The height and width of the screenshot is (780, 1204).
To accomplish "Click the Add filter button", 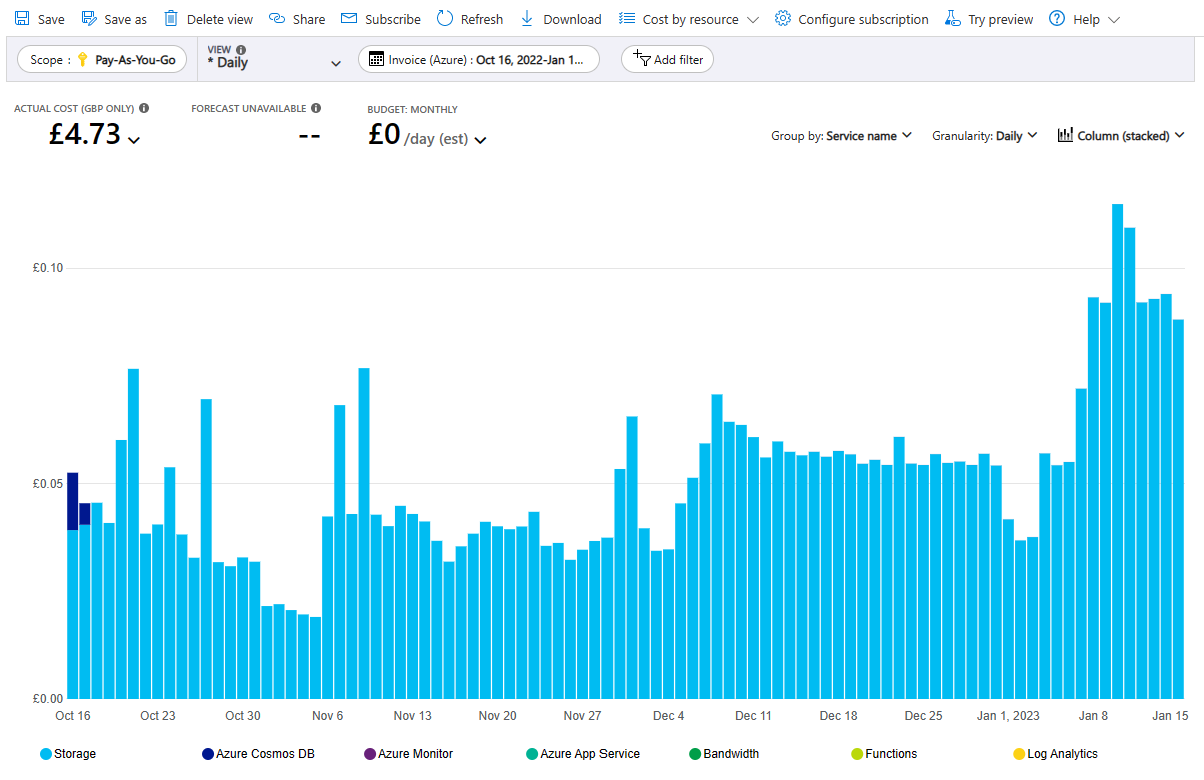I will pyautogui.click(x=668, y=60).
